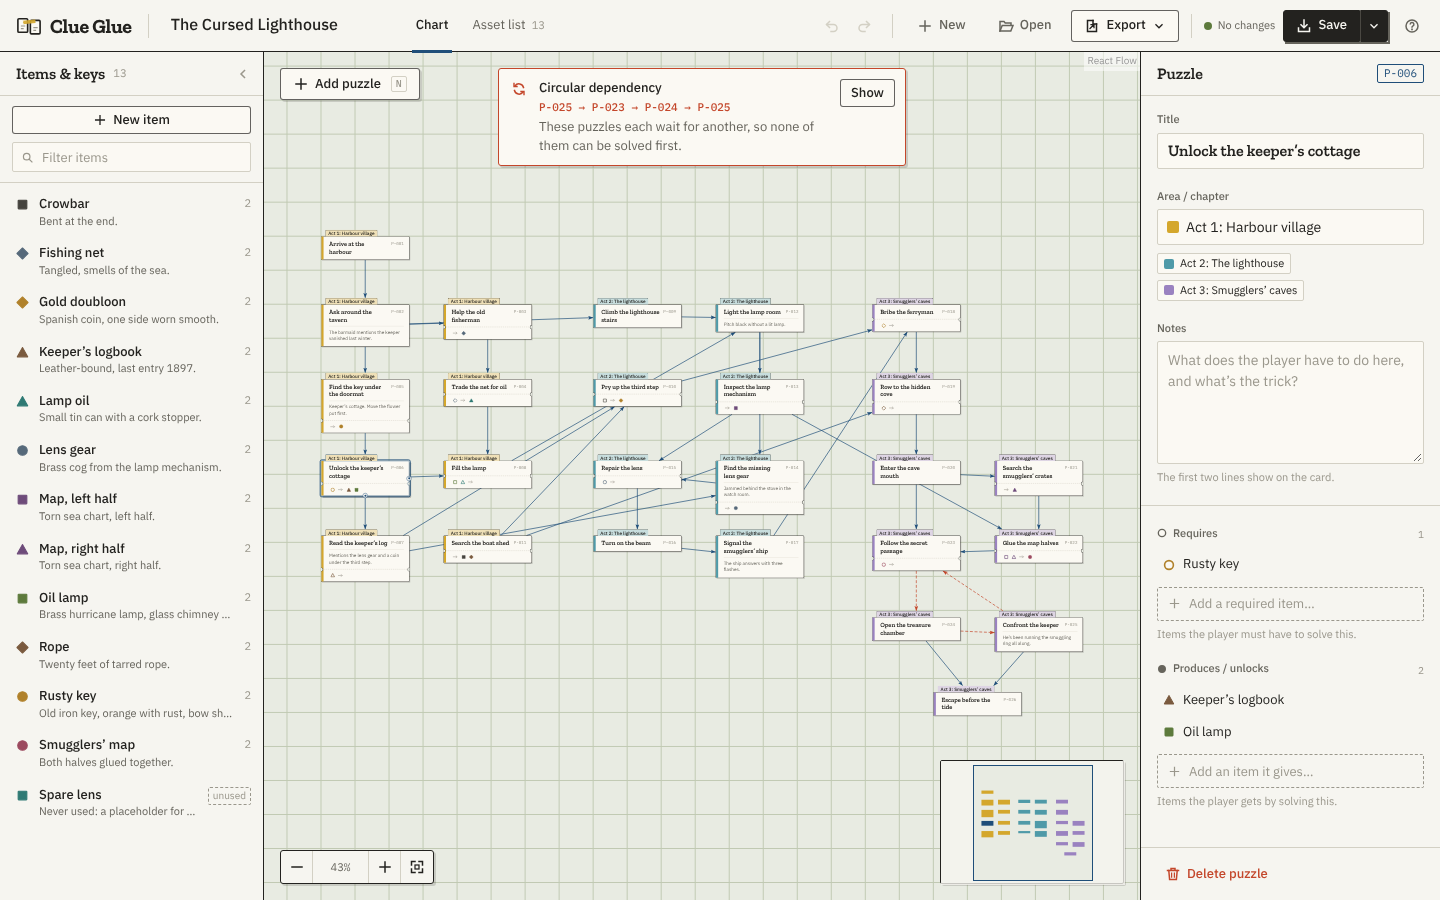Select the Gold doubloon item row
The width and height of the screenshot is (1440, 900).
(131, 310)
